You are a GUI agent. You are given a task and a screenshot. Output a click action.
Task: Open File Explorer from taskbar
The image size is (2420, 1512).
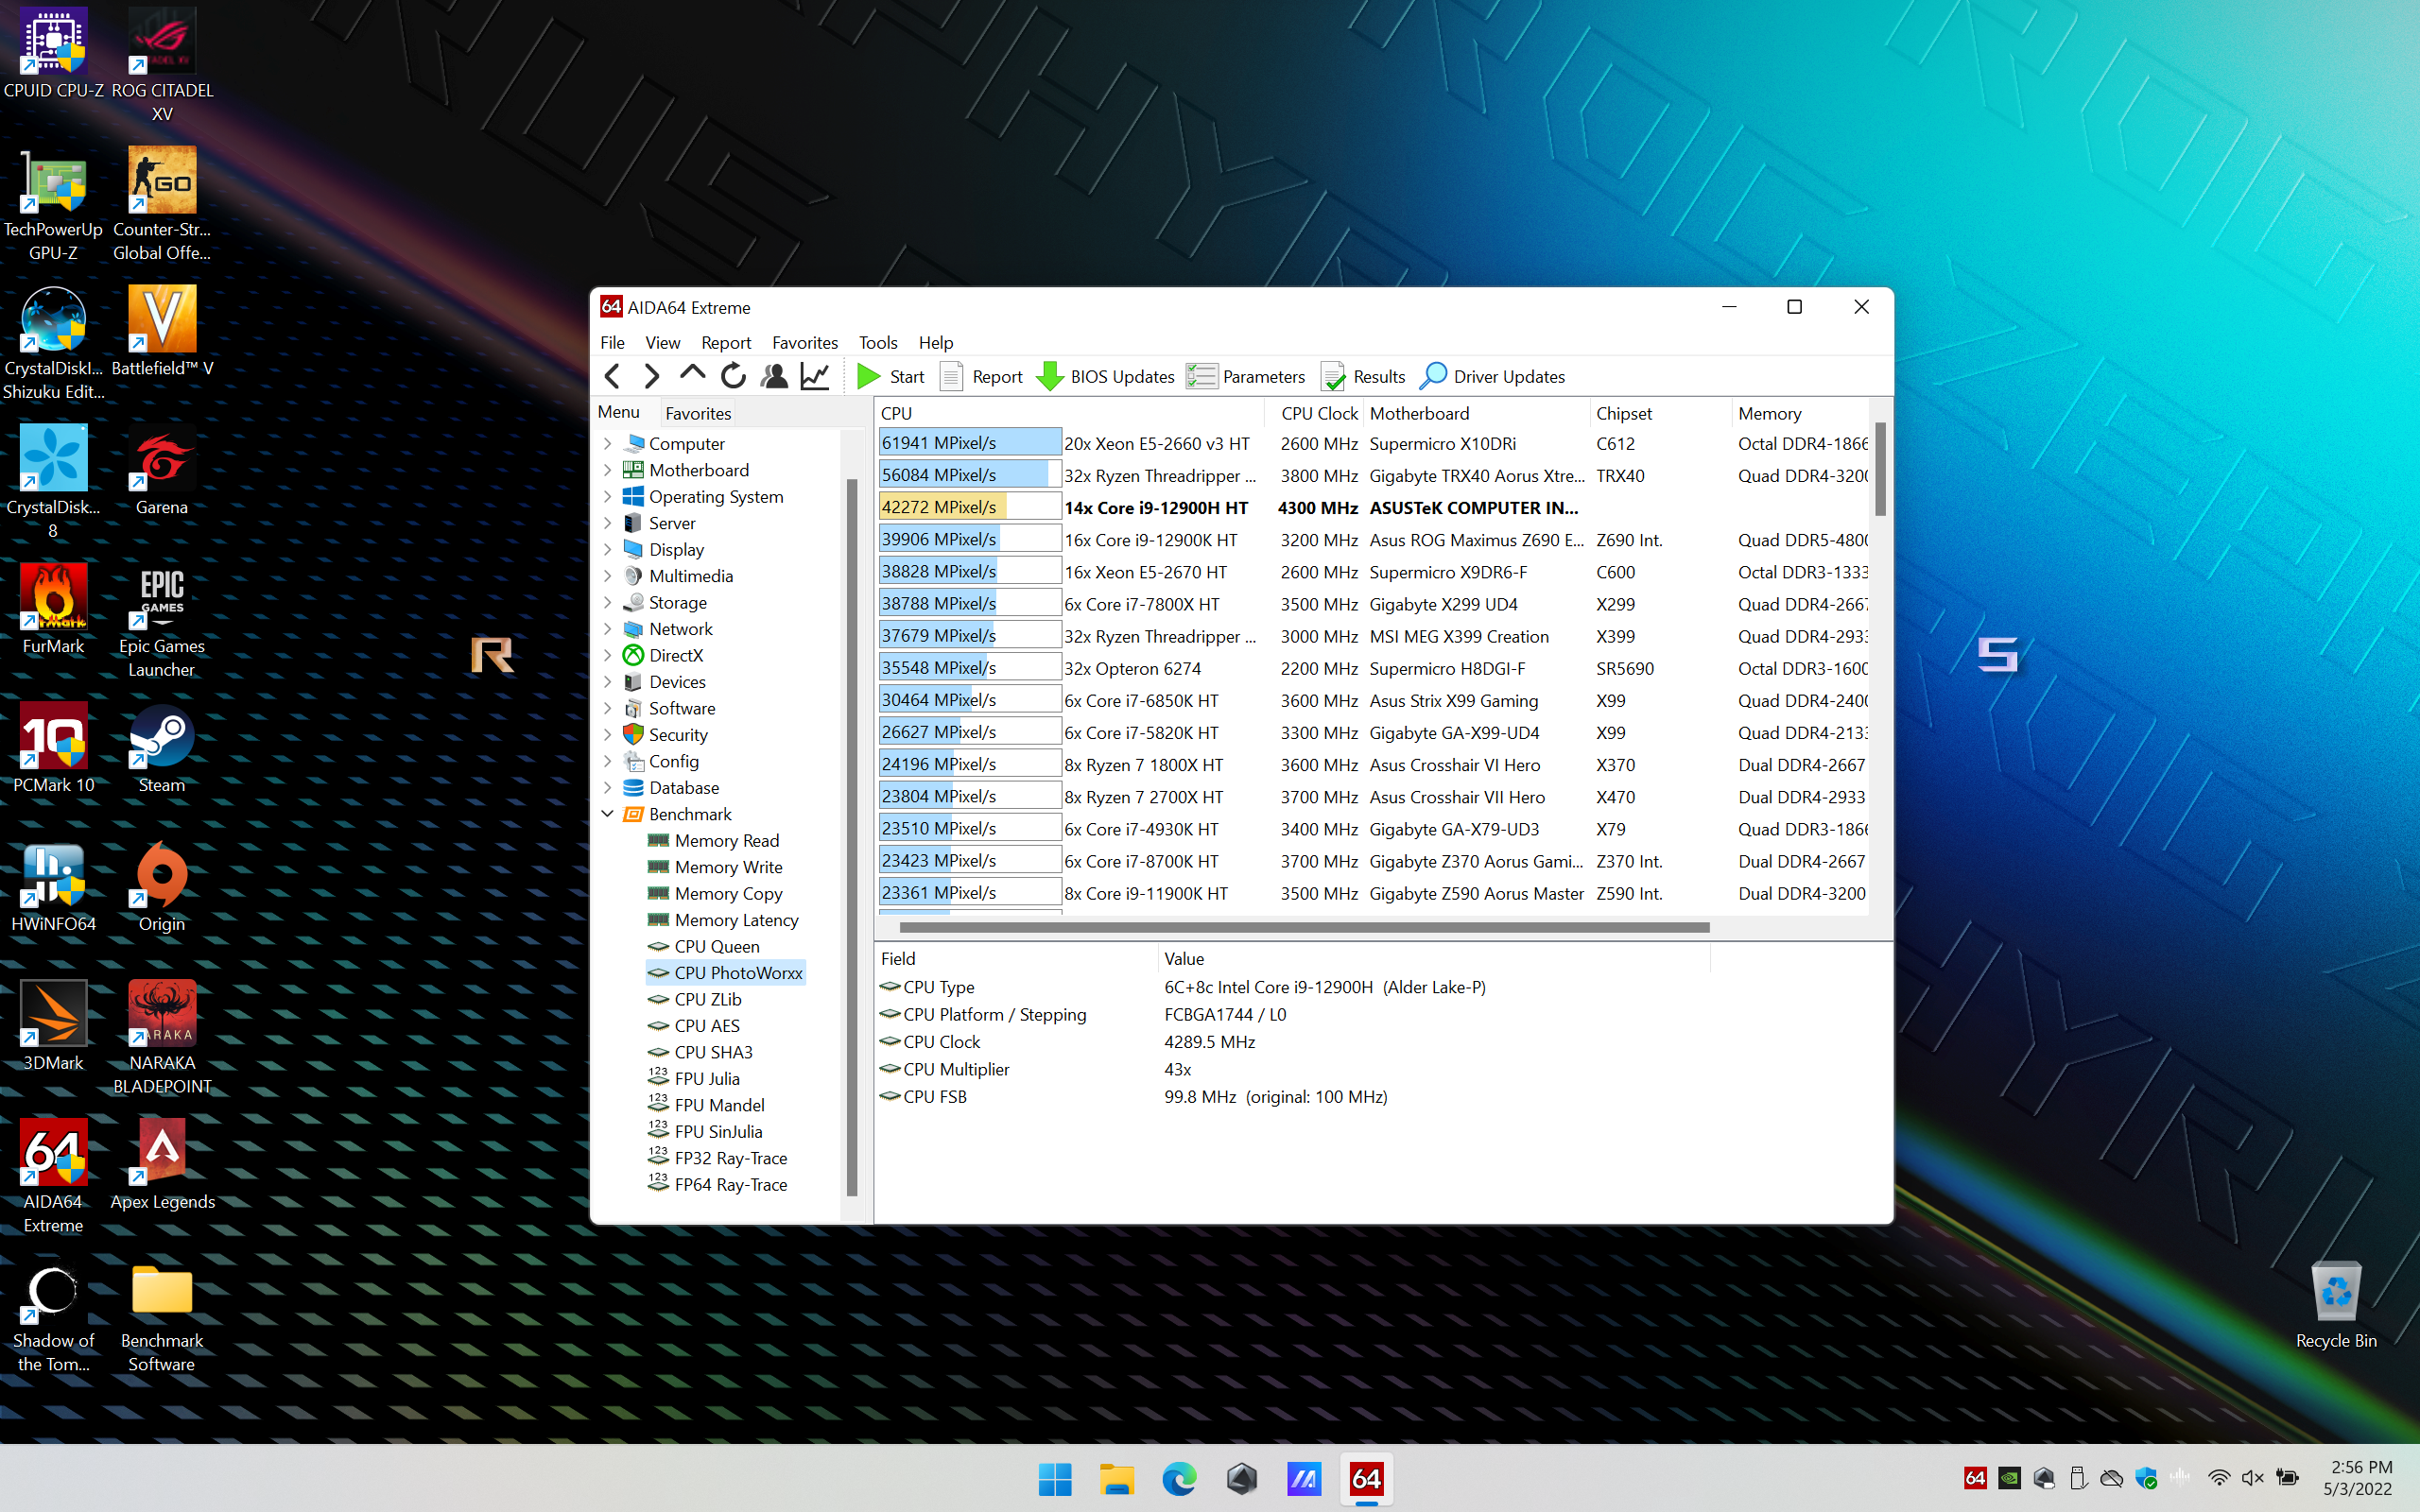click(1116, 1478)
